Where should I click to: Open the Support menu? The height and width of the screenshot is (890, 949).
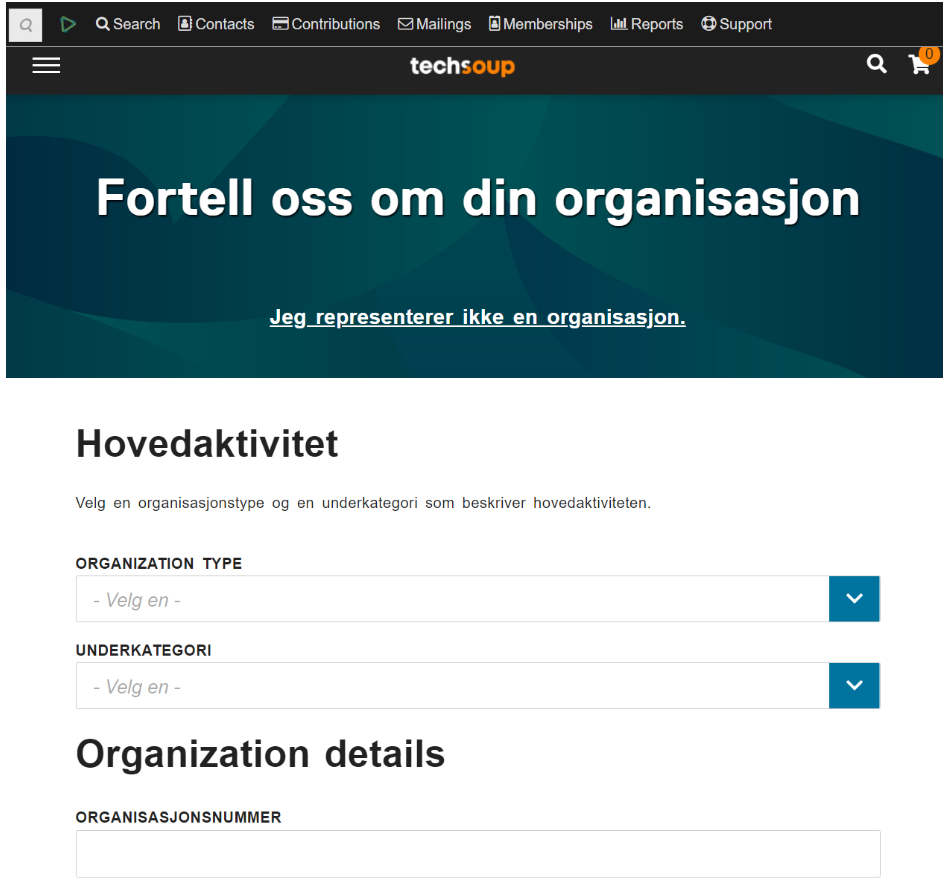[x=737, y=23]
